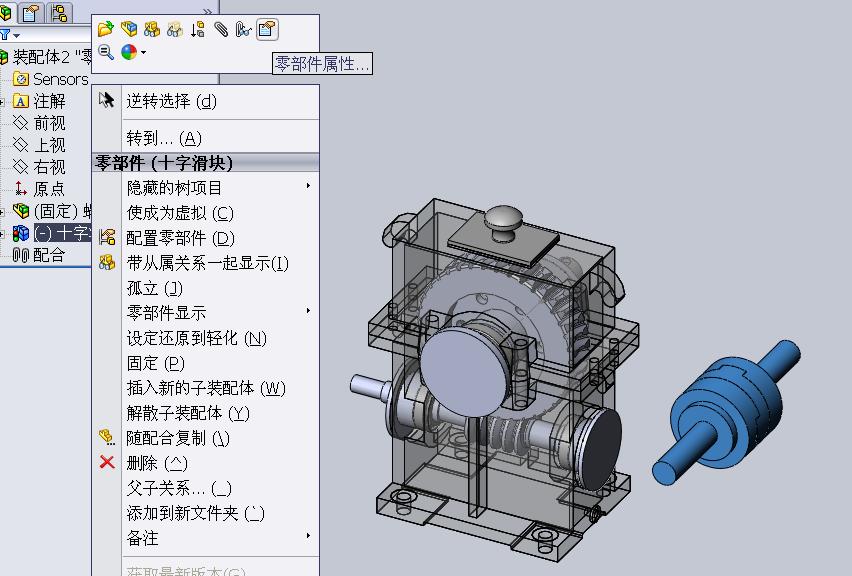The width and height of the screenshot is (852, 576).
Task: Choose 删除 delete menu entry
Action: 205,463
